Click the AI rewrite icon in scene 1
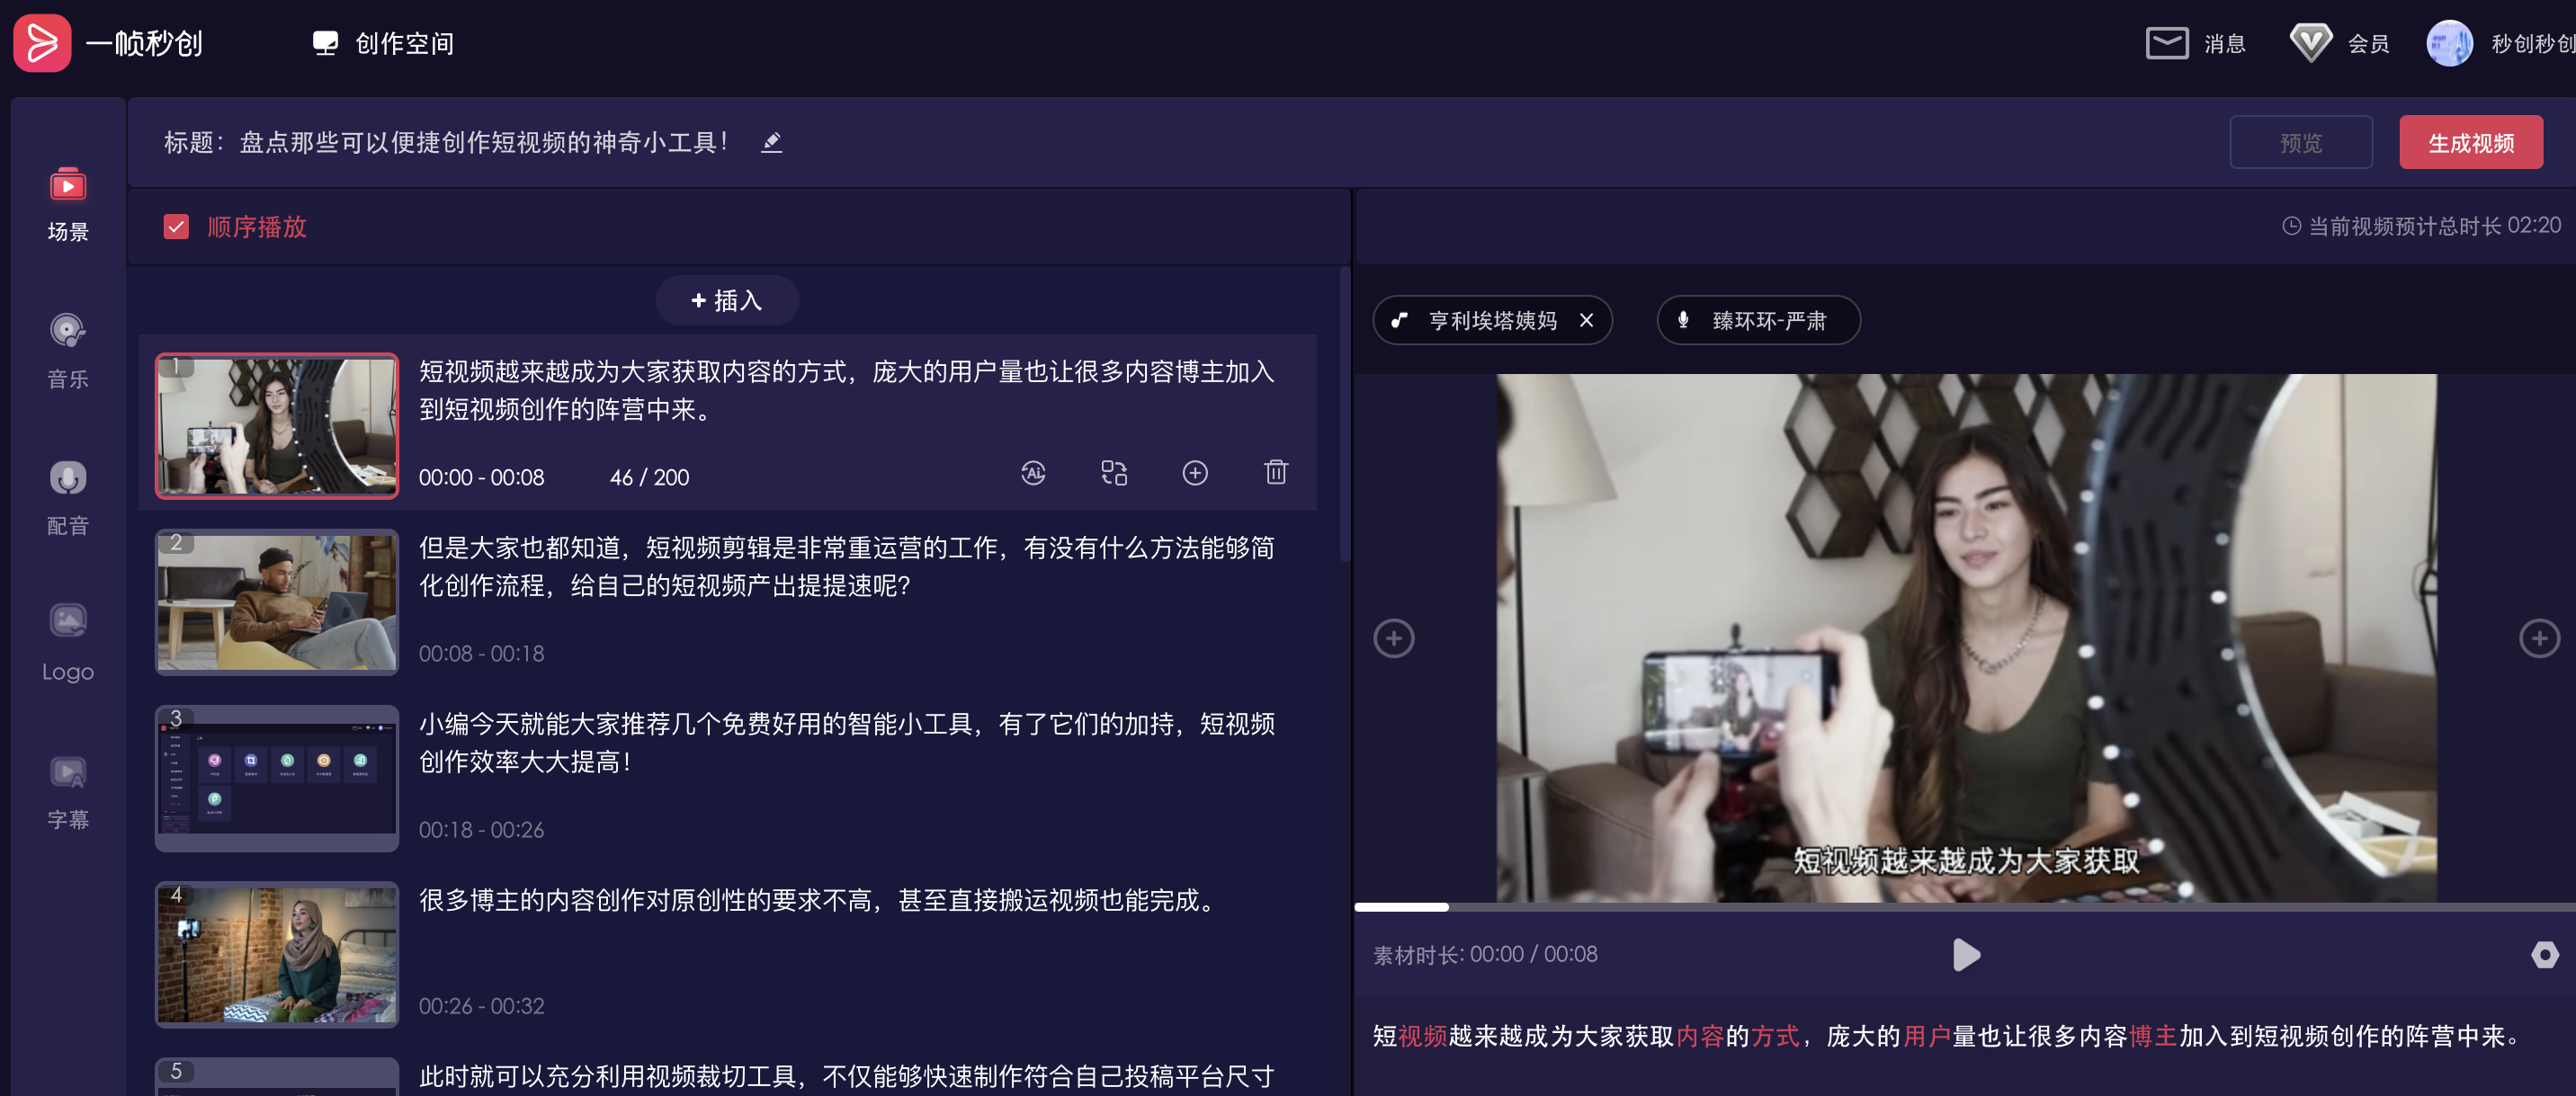Screen dimensions: 2576x1096 pos(1033,473)
